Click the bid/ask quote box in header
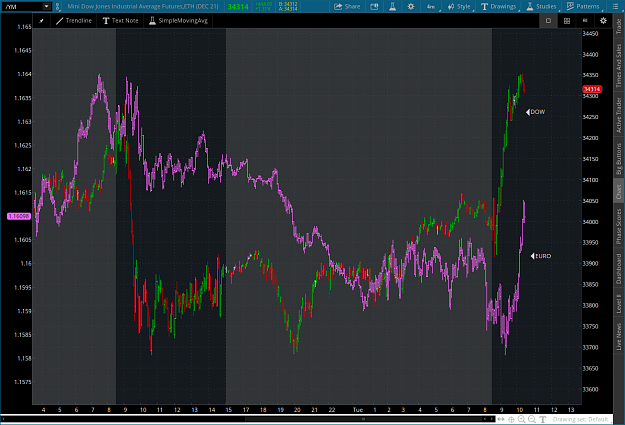Screen dimensions: 625x425 click(x=288, y=6)
